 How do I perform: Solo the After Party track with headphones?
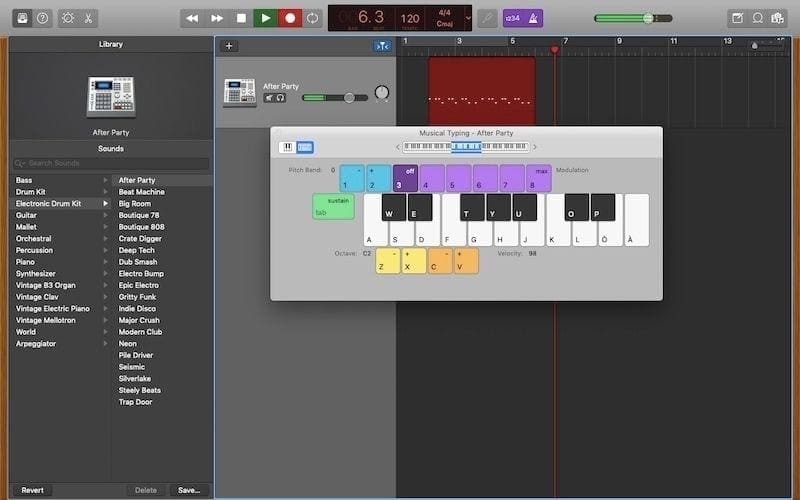click(x=280, y=97)
